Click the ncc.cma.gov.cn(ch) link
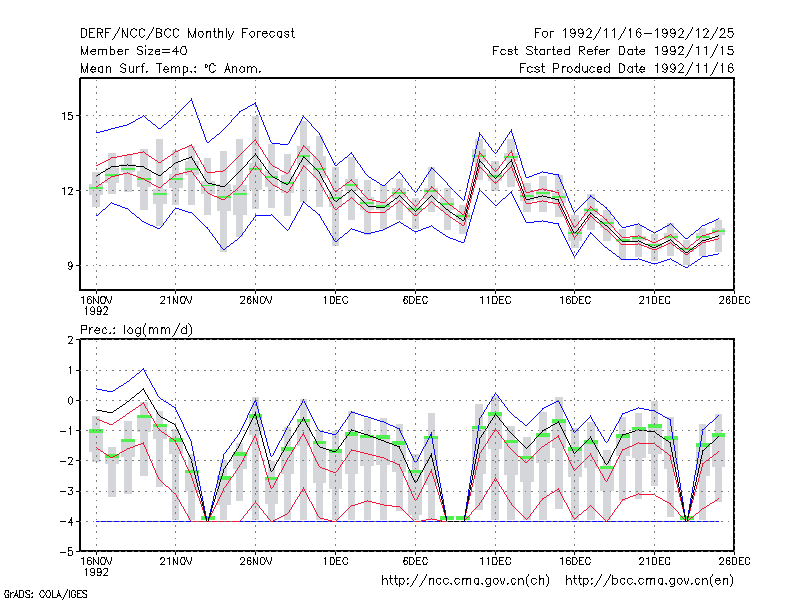The image size is (800, 600). point(465,581)
